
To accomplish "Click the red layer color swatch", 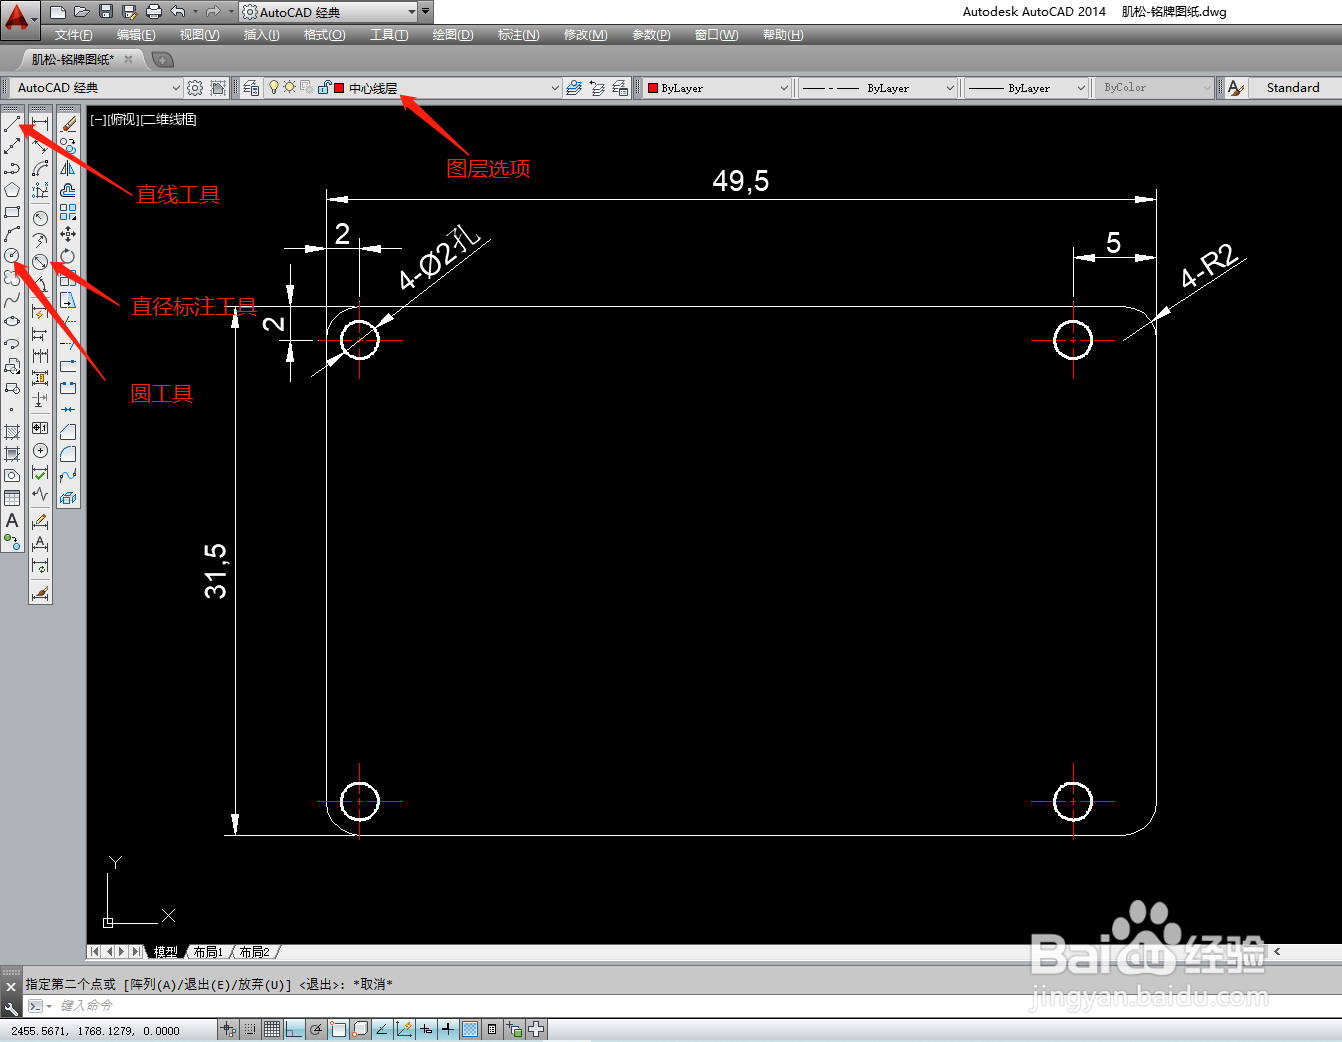I will pyautogui.click(x=340, y=88).
